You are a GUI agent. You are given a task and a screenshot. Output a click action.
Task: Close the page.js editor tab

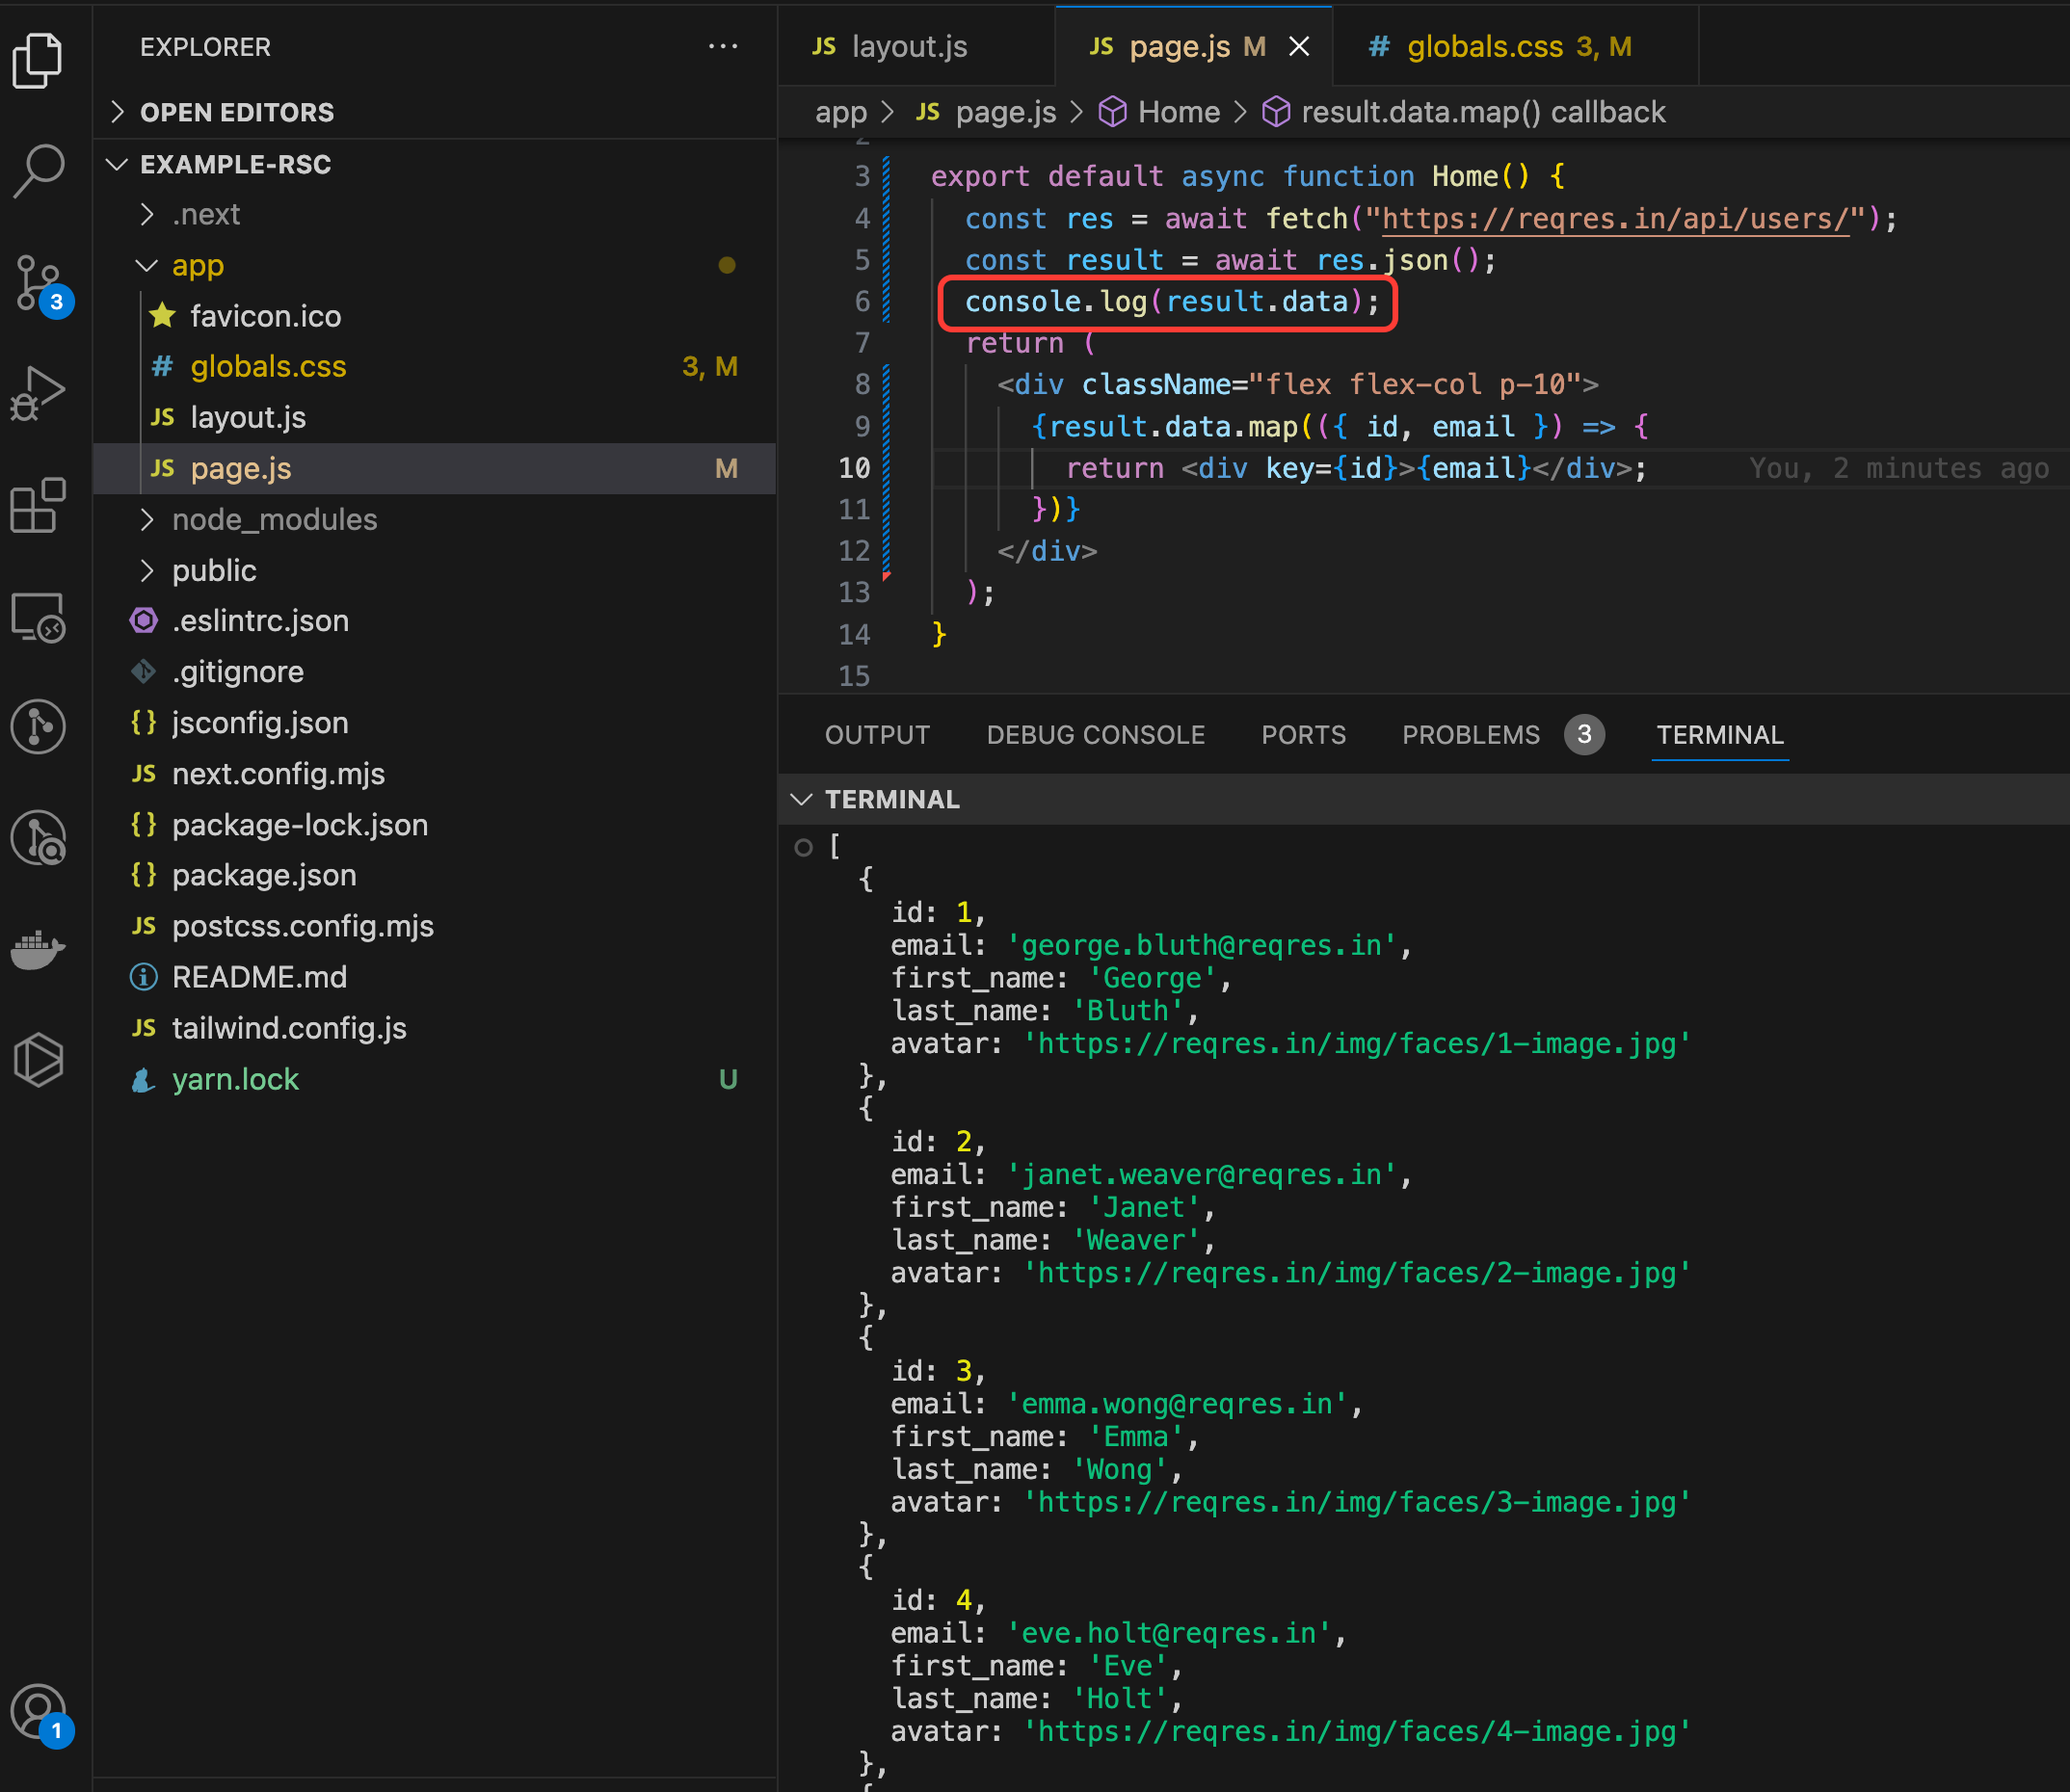(x=1298, y=47)
